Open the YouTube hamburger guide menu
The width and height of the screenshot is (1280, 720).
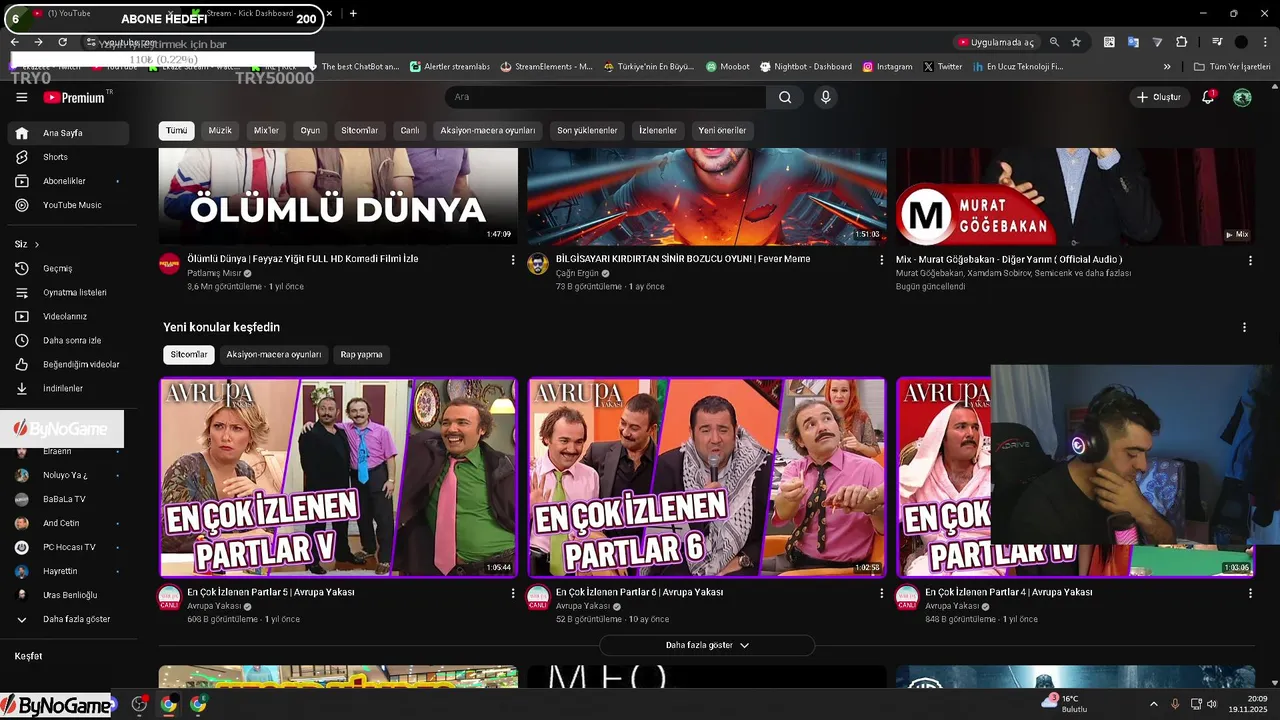pos(22,97)
